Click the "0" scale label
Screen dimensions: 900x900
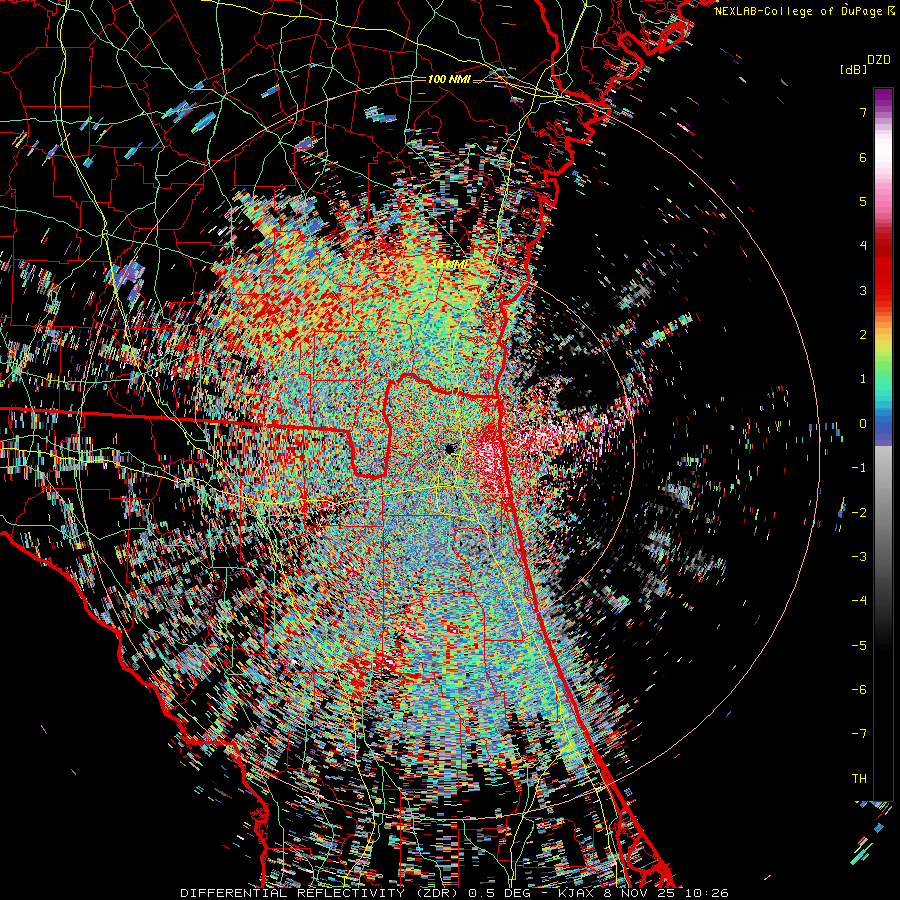coord(863,424)
